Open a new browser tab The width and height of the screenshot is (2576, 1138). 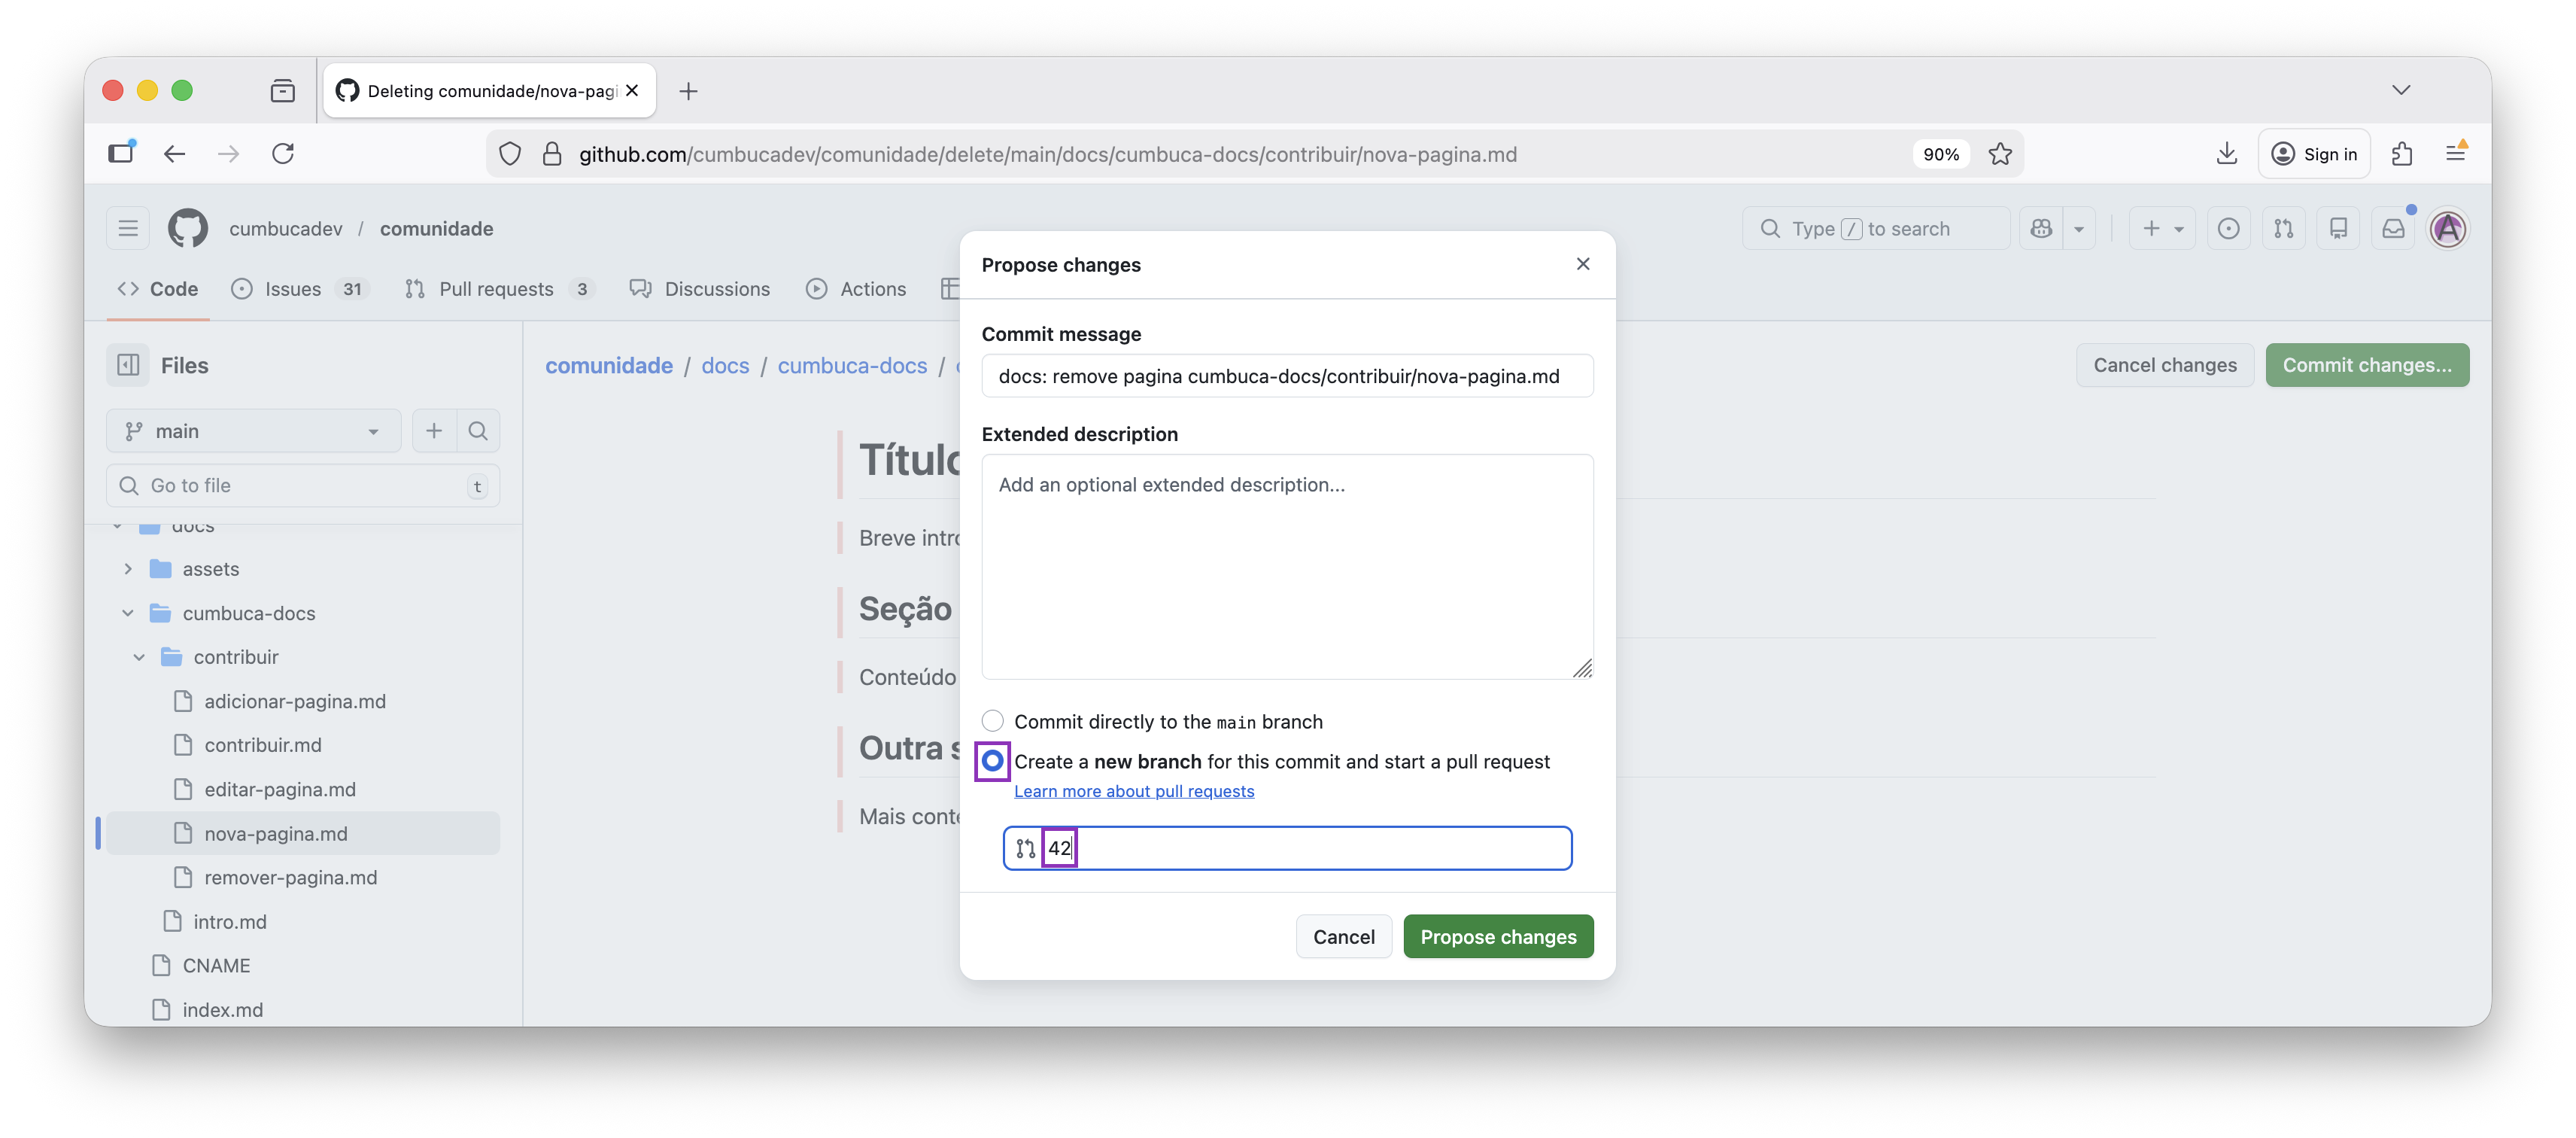[688, 91]
